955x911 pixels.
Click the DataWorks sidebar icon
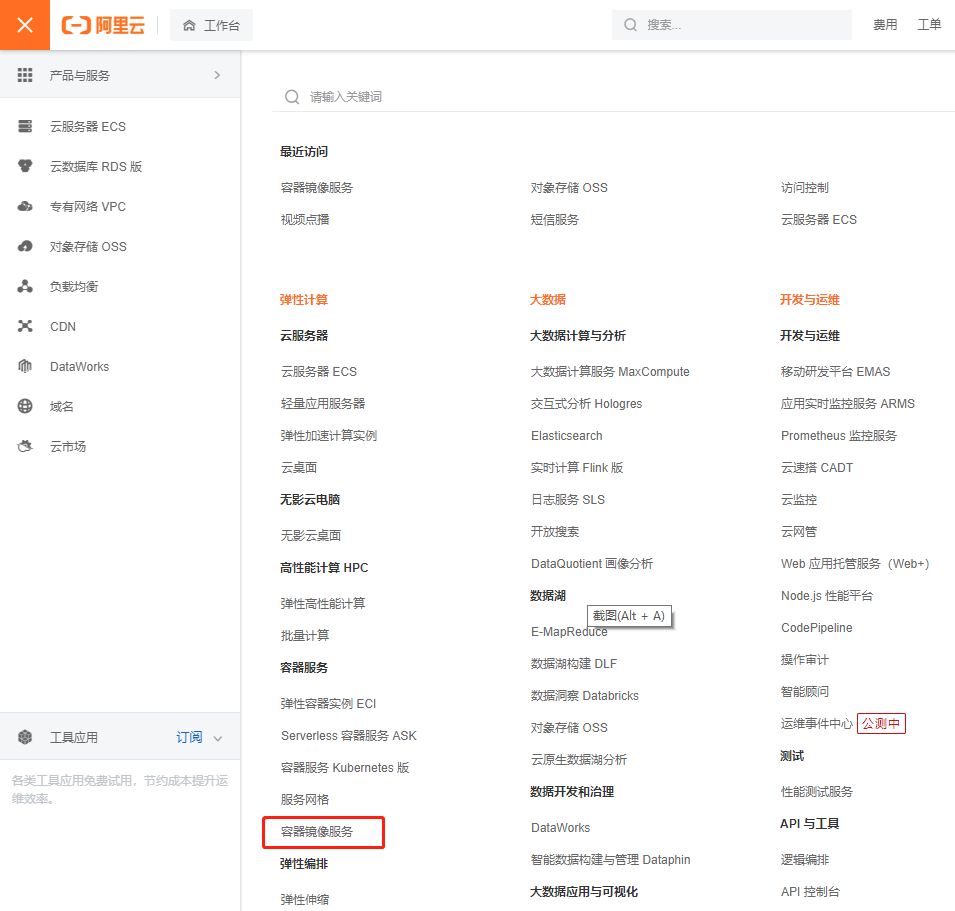coord(25,367)
